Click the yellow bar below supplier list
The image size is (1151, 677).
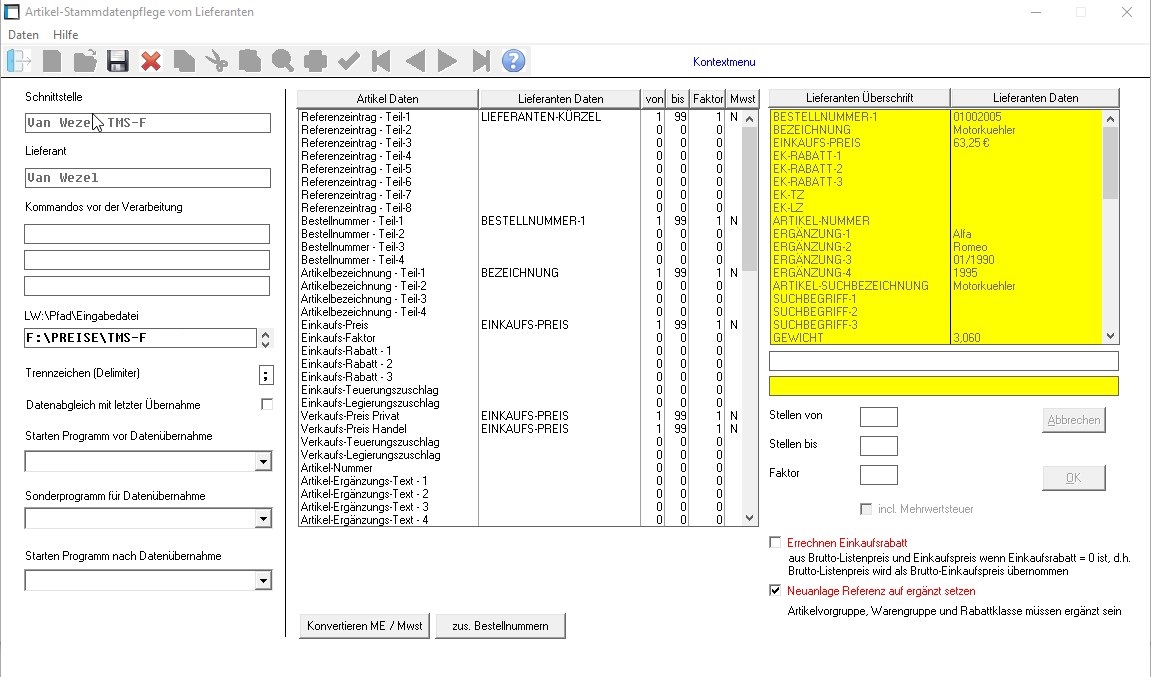pyautogui.click(x=944, y=386)
